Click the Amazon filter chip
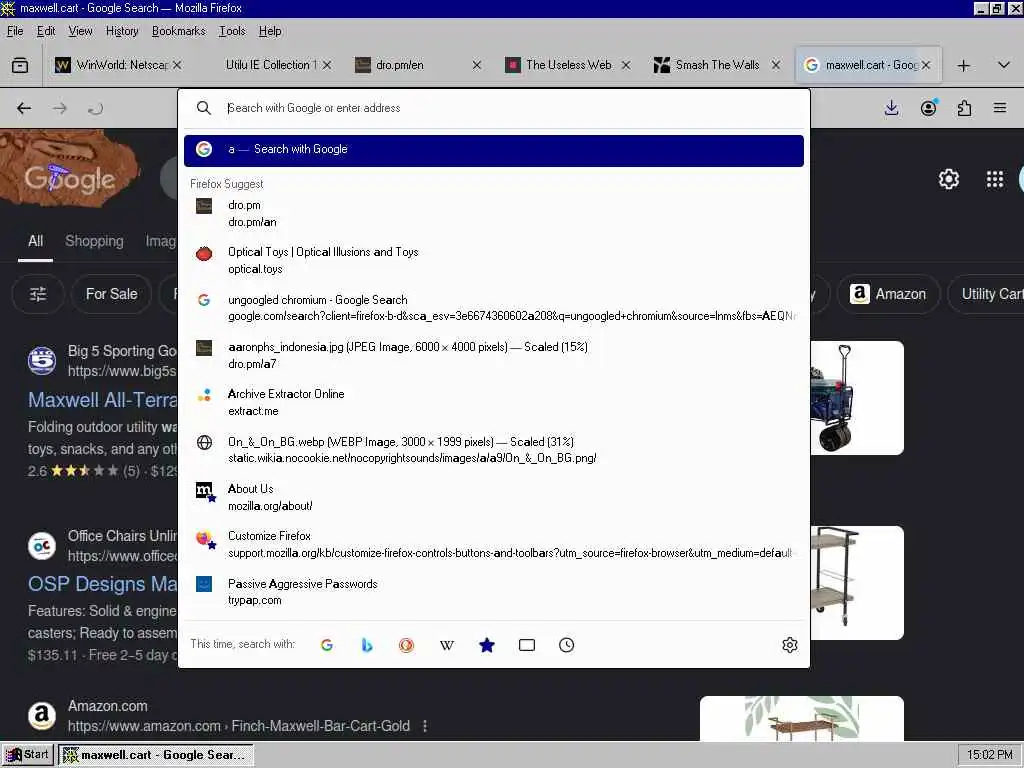The width and height of the screenshot is (1024, 768). pos(888,294)
